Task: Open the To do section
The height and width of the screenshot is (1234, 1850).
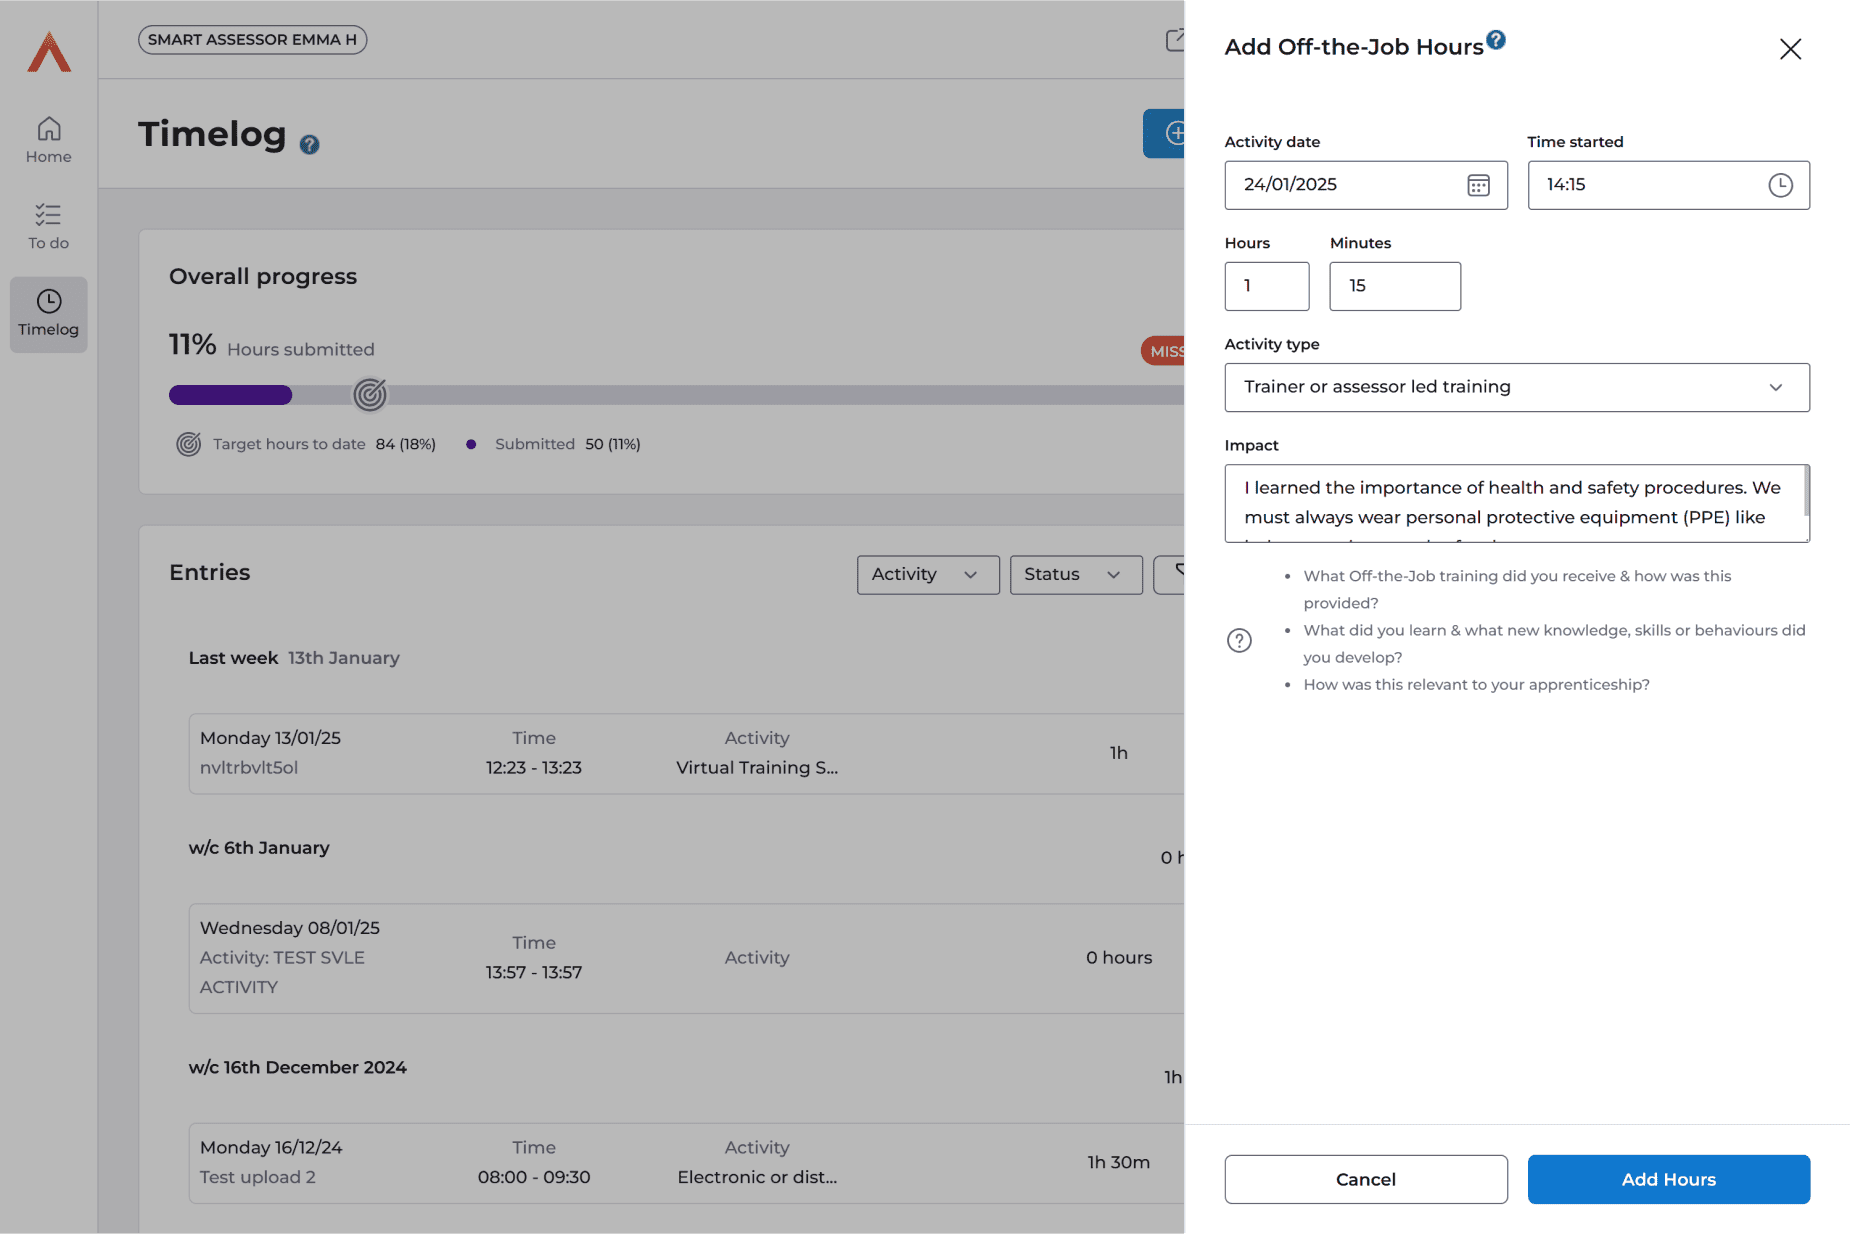Action: [49, 226]
